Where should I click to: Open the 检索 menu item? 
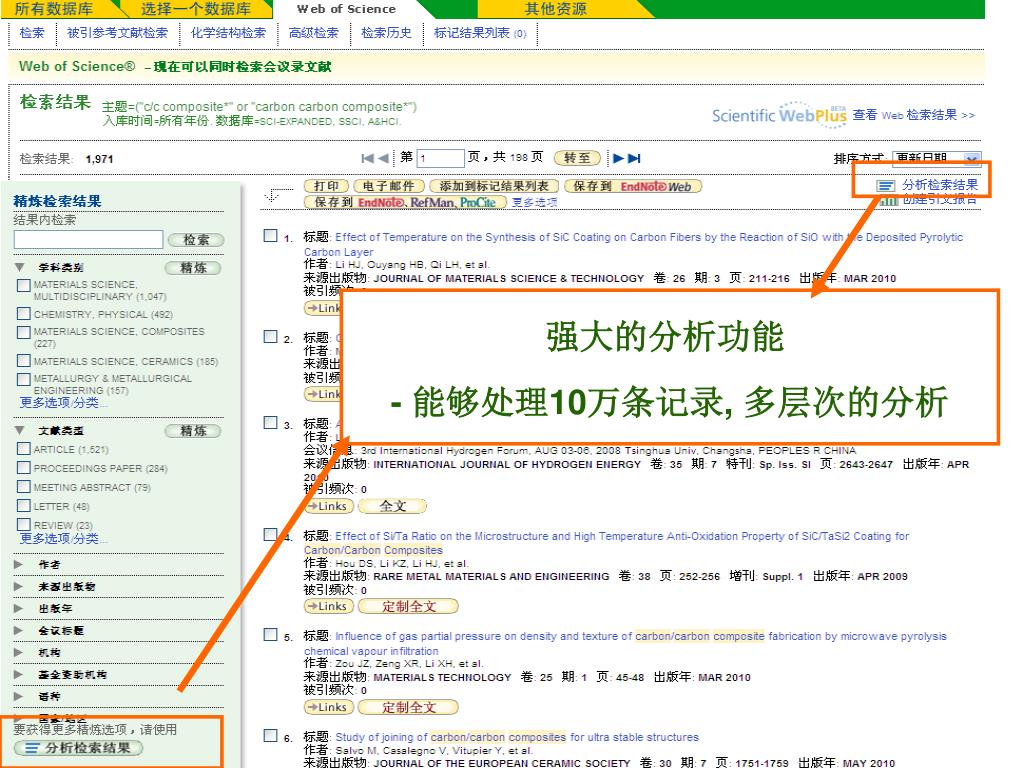[32, 33]
